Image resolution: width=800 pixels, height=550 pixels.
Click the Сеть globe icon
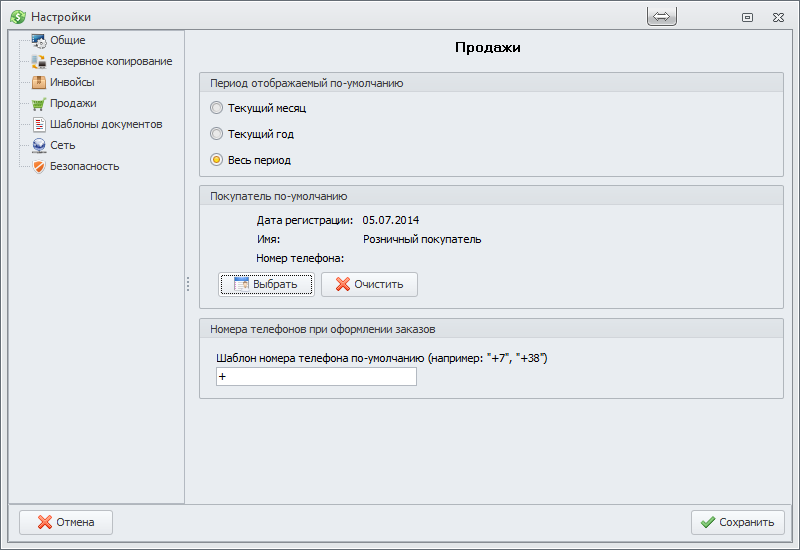[x=39, y=145]
